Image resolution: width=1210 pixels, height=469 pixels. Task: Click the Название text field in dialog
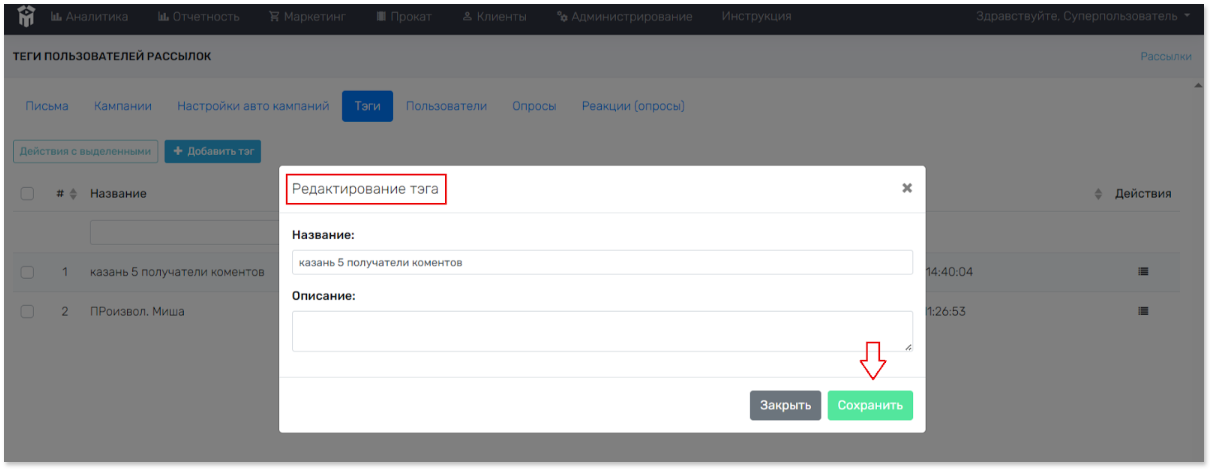602,262
